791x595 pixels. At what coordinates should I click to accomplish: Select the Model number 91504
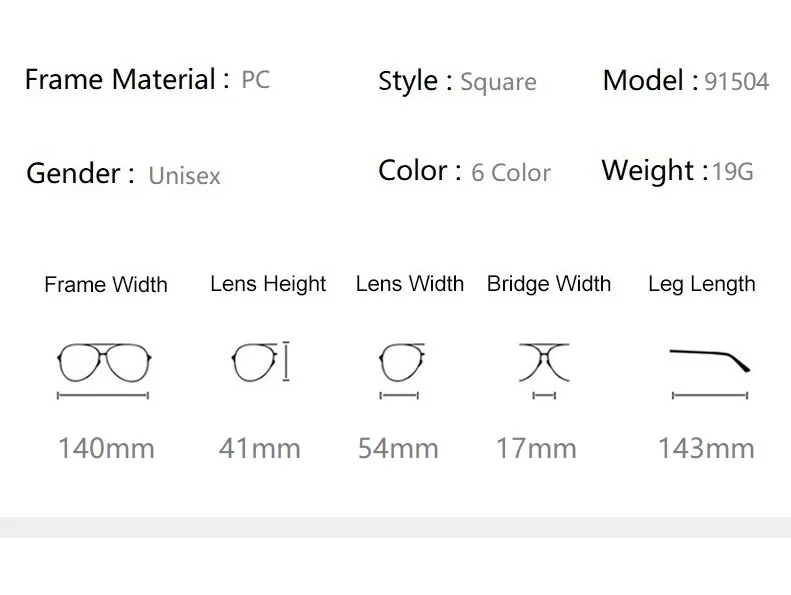tap(737, 82)
